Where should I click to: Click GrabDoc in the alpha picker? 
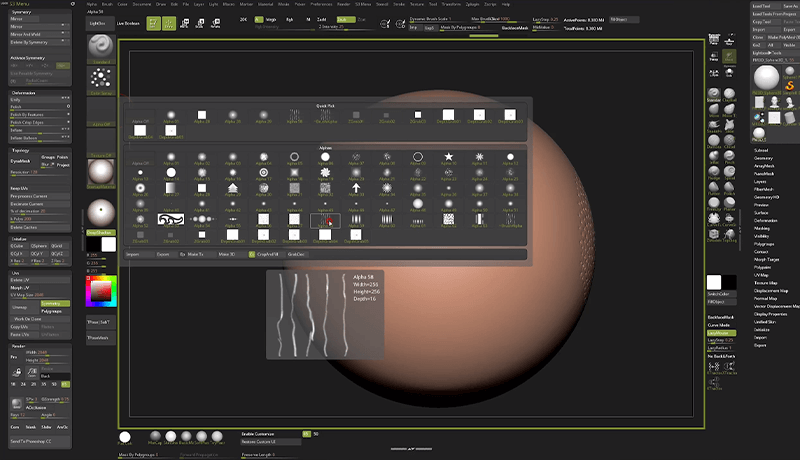296,254
